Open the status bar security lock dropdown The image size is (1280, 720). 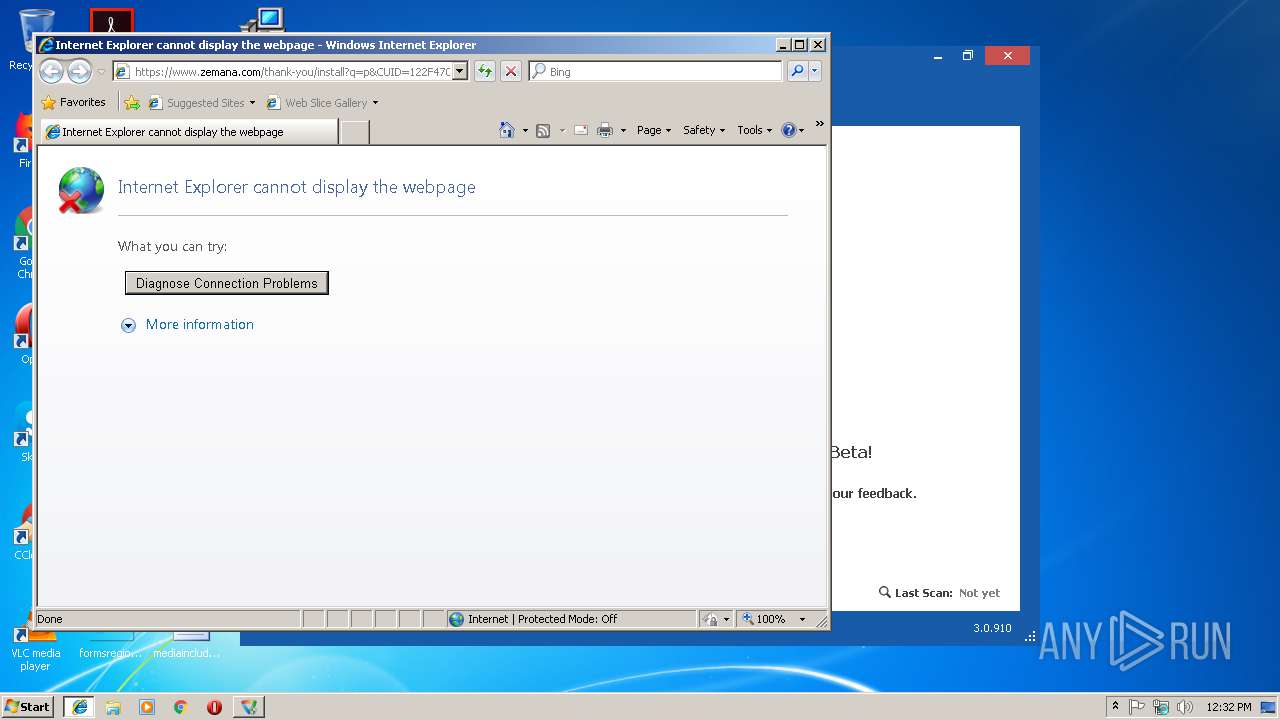[716, 619]
